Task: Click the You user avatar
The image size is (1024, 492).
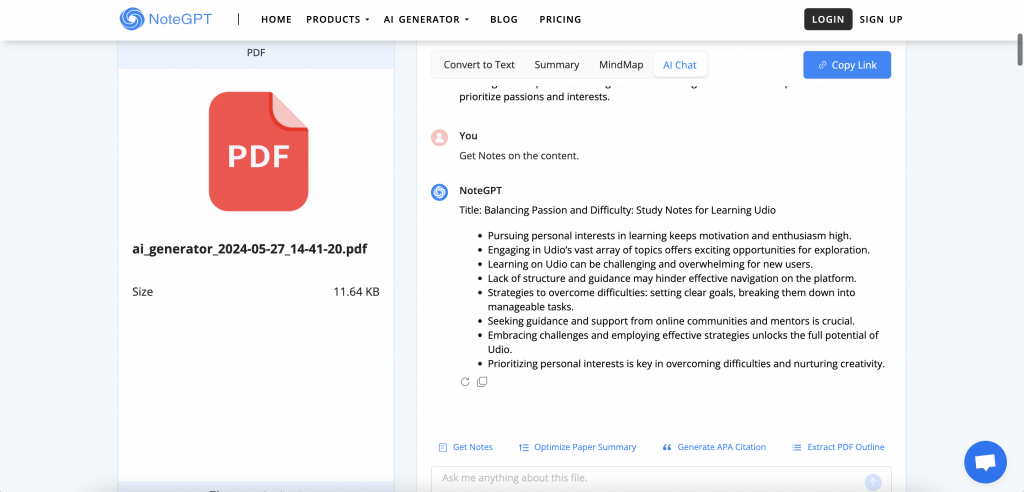Action: pyautogui.click(x=440, y=137)
